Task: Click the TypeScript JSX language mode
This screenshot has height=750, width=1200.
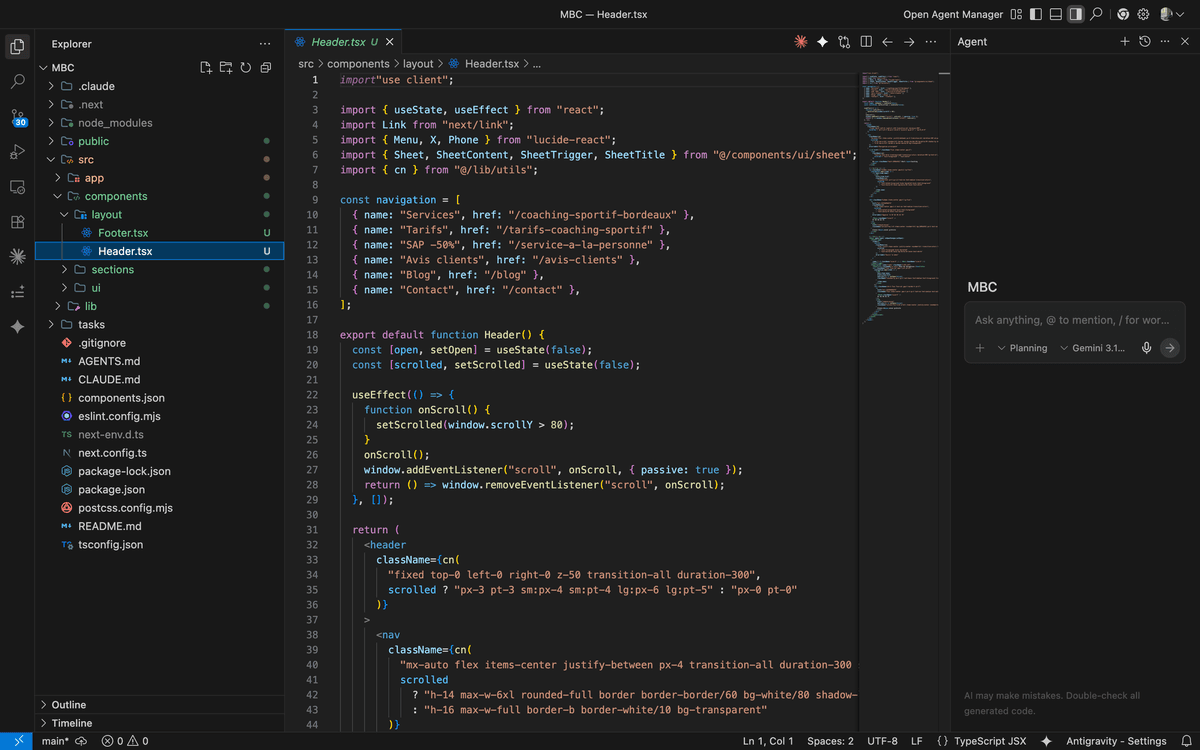Action: [x=989, y=741]
